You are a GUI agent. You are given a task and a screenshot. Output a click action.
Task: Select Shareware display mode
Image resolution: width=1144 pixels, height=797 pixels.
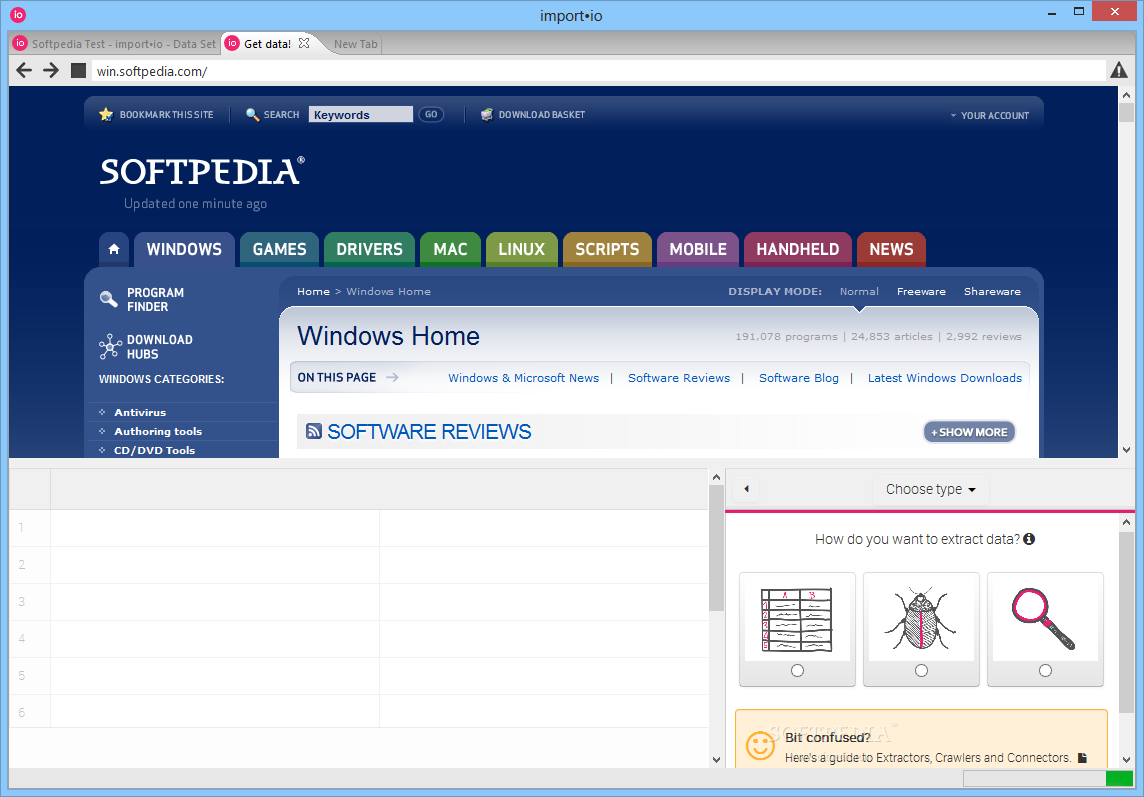[x=992, y=291]
